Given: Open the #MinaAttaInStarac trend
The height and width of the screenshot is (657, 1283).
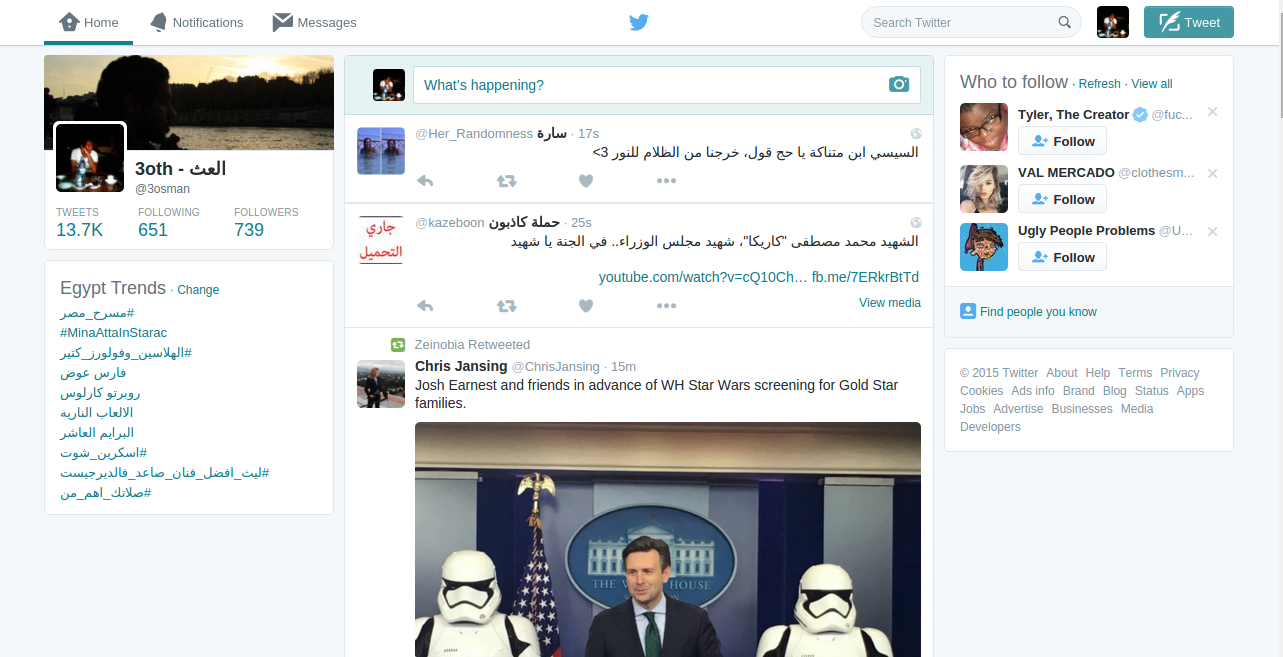Looking at the screenshot, I should pos(113,332).
